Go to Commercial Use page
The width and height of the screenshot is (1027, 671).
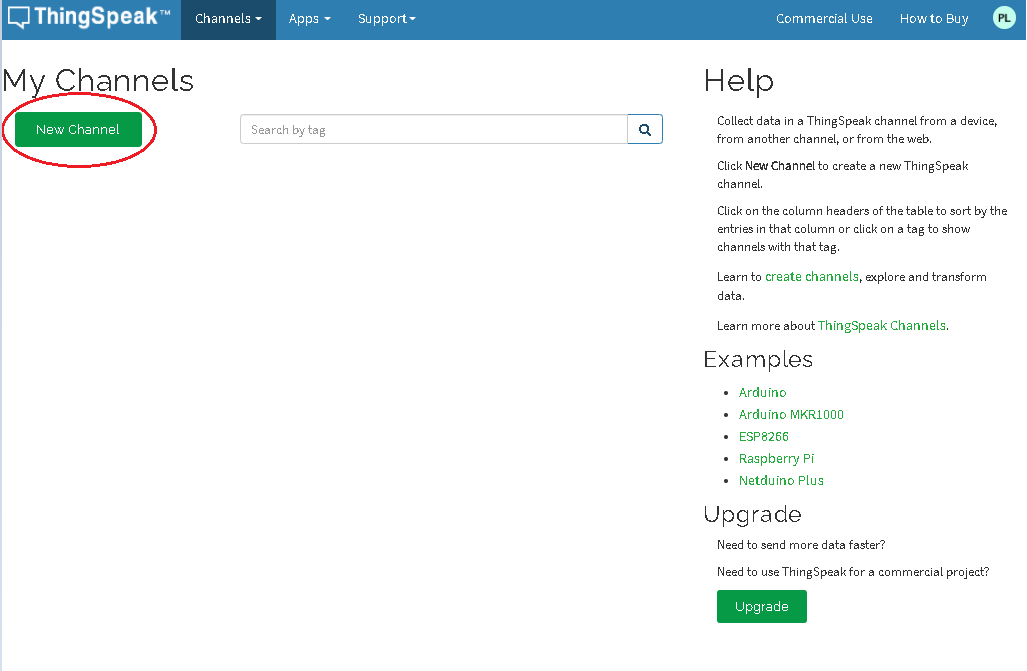pyautogui.click(x=824, y=19)
